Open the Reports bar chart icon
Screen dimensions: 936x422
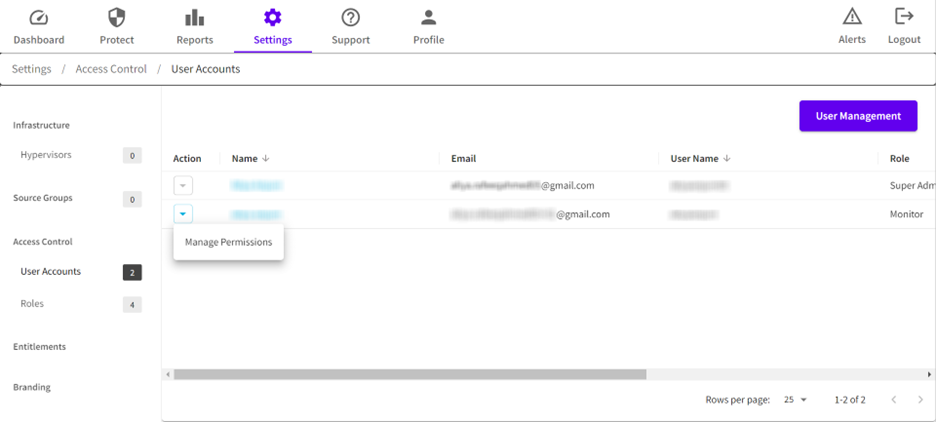[195, 18]
